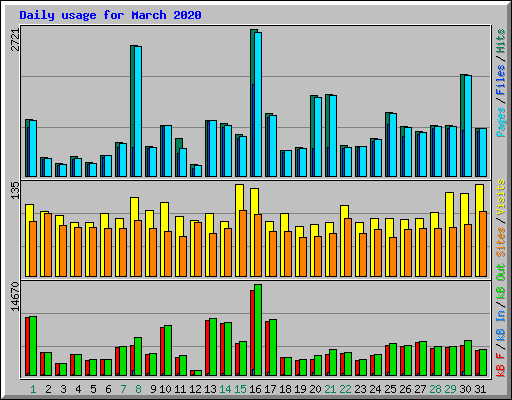
Task: Click the Visits legend label
Action: coord(501,197)
